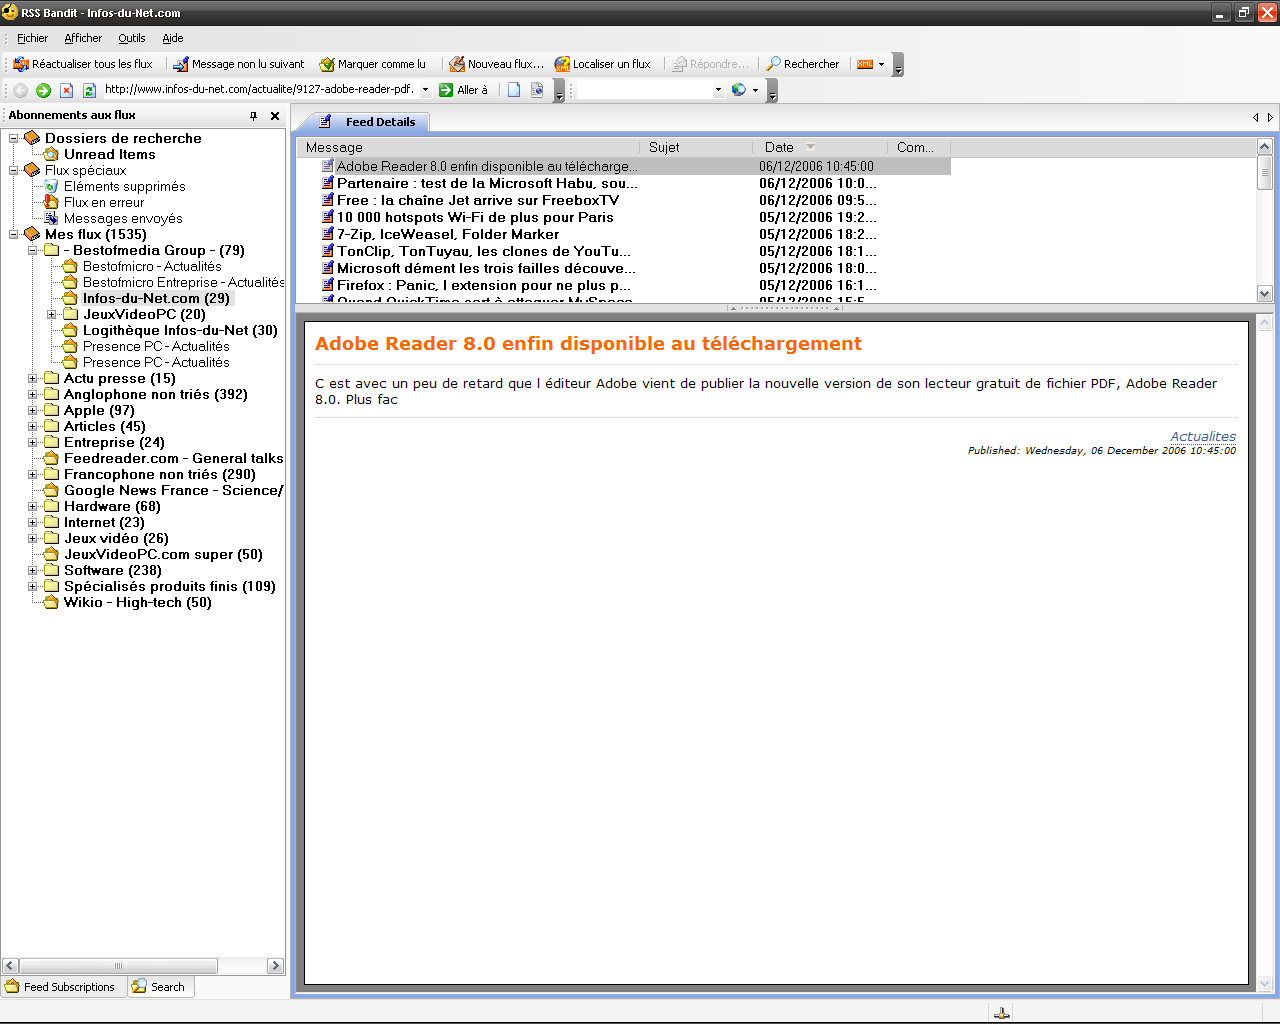Collapse the Dossiers de recherche node
This screenshot has width=1280, height=1024.
pos(14,139)
